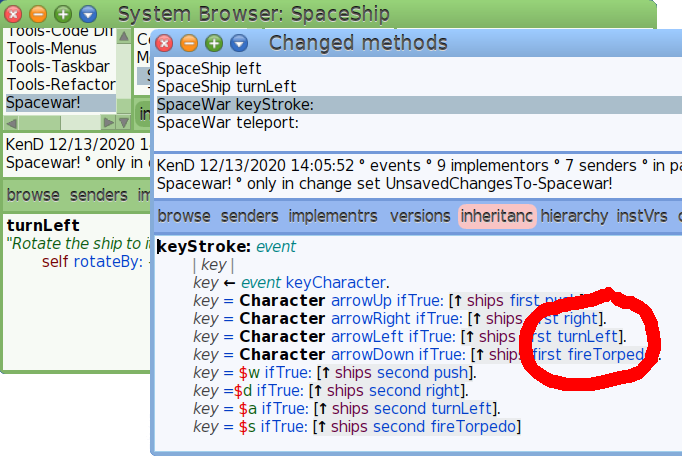Open the System Browser blue window menu icon
Viewport: 682px width, 456px height.
(x=87, y=15)
